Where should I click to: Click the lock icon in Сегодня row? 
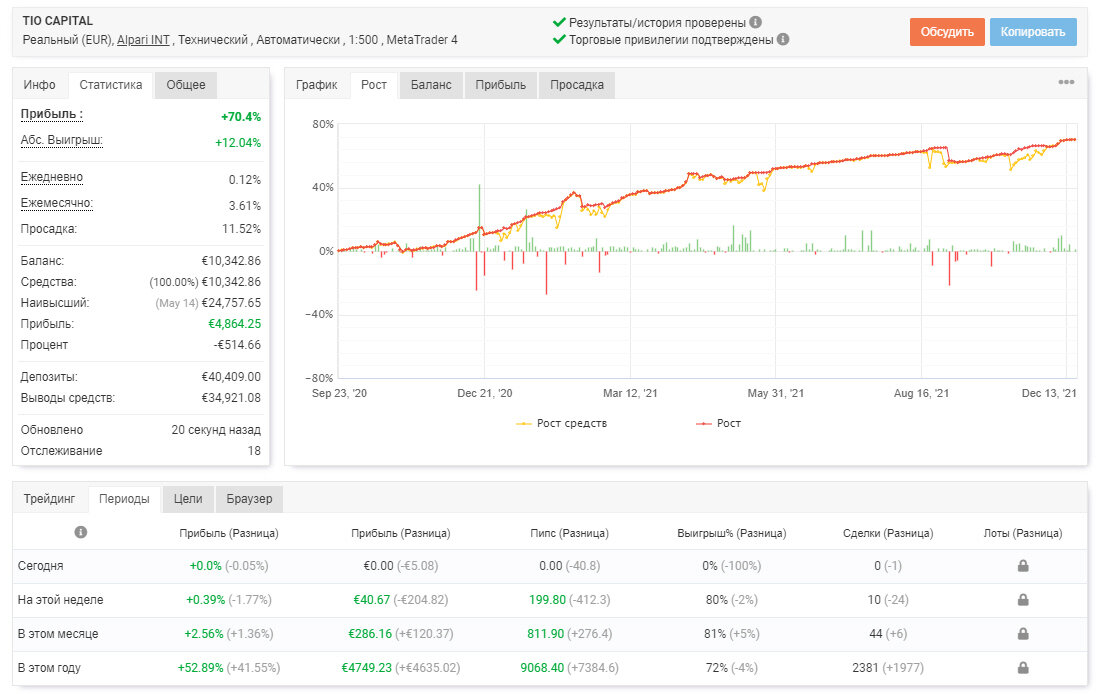pyautogui.click(x=1023, y=566)
